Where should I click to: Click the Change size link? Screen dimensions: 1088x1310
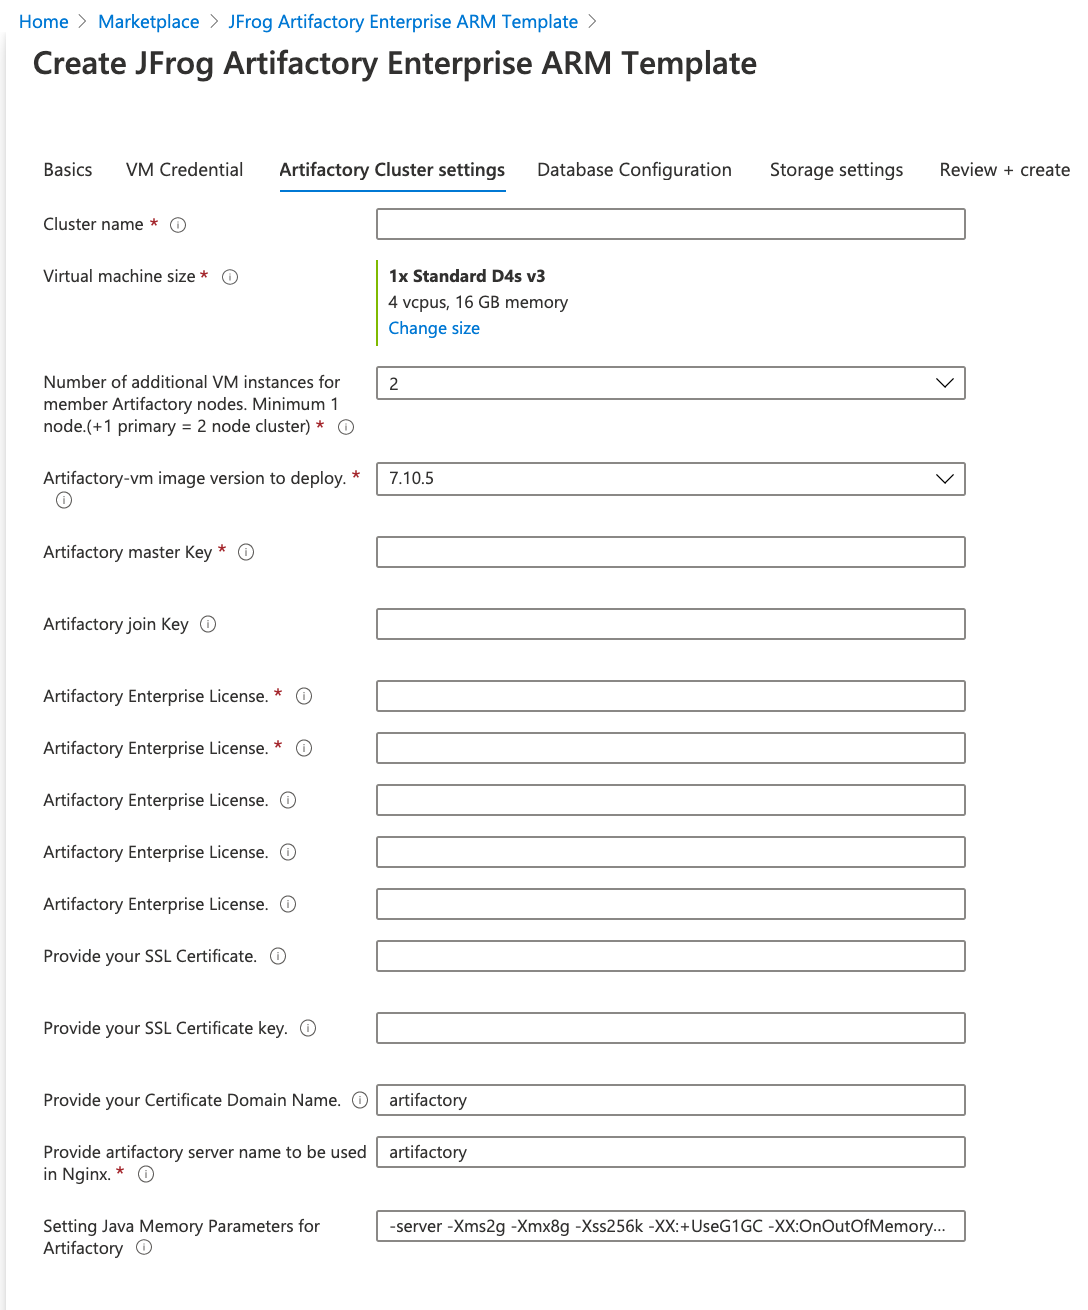tap(434, 328)
